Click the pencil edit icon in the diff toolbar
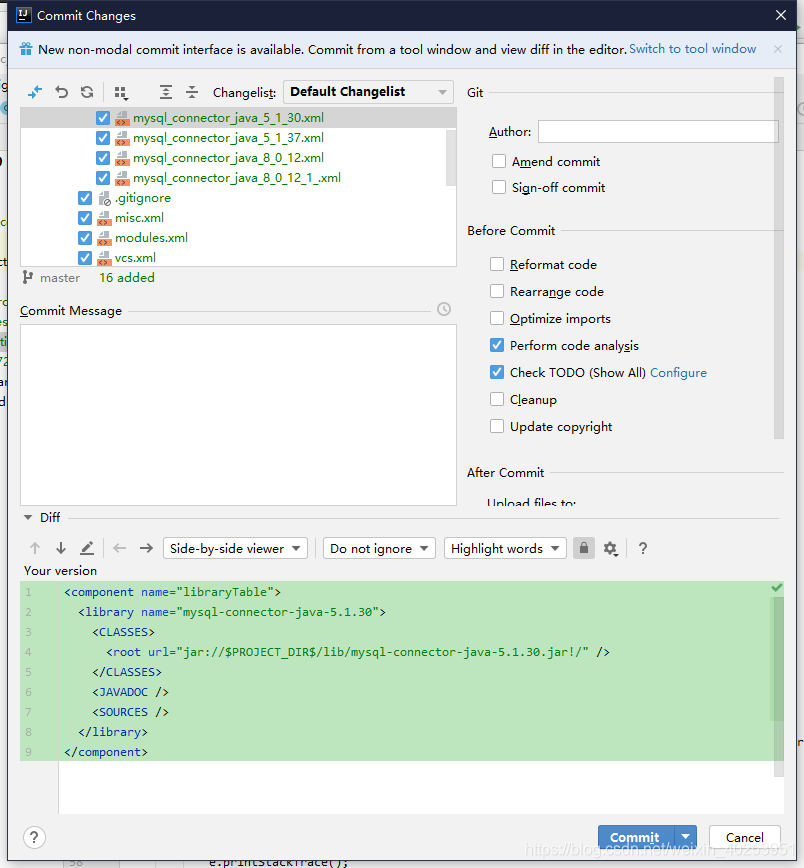 (88, 548)
